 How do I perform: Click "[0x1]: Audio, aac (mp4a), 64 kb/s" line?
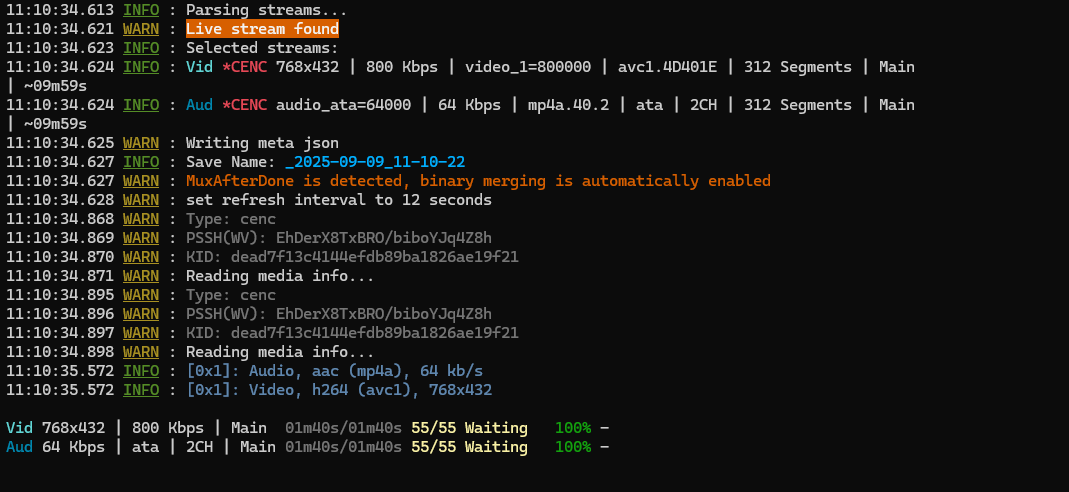(334, 371)
